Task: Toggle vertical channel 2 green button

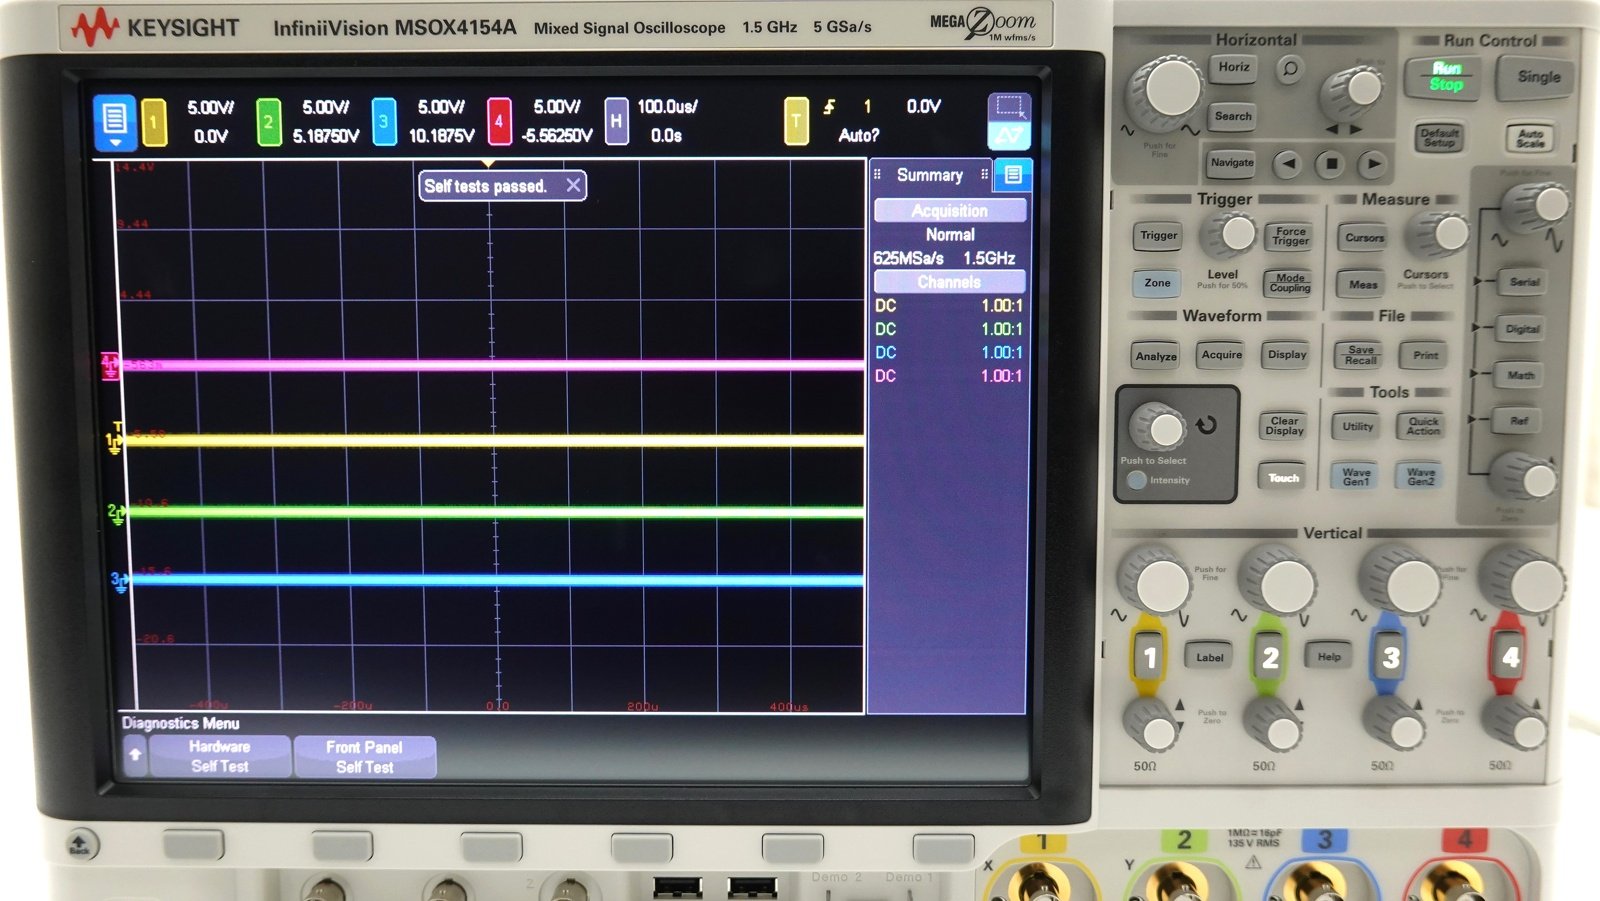Action: tap(1269, 657)
